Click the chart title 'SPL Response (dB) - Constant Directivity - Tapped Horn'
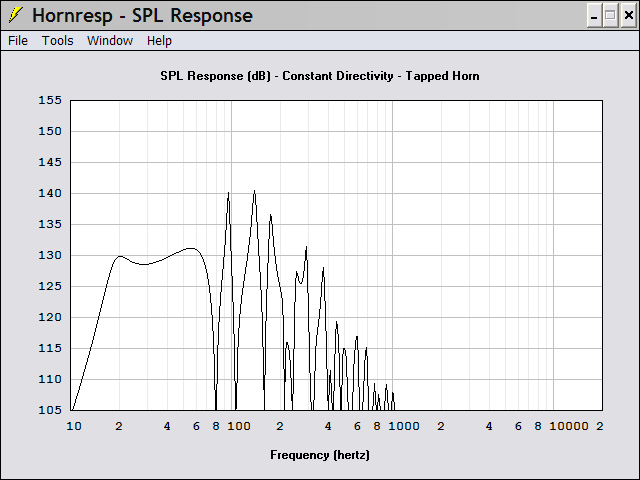The width and height of the screenshot is (640, 480). (x=320, y=76)
